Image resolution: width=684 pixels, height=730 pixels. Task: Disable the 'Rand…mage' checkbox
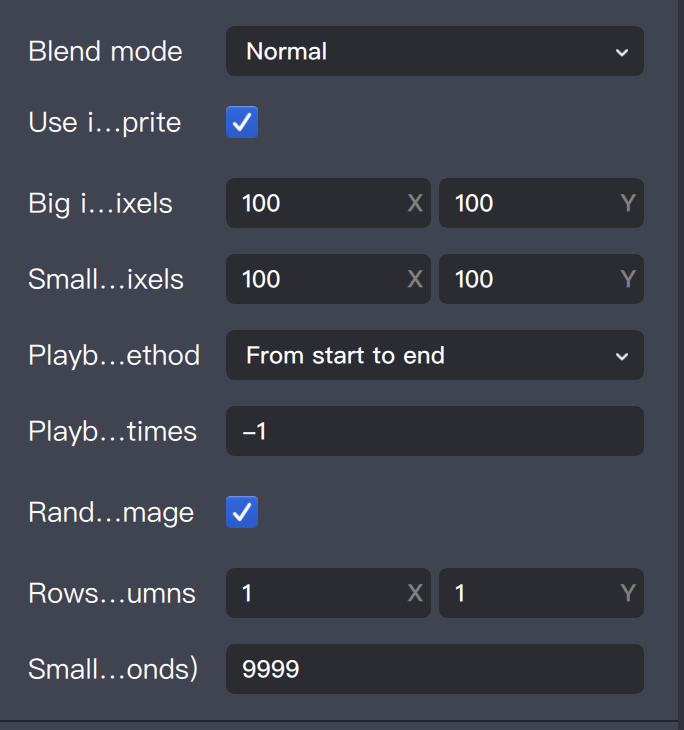[242, 513]
